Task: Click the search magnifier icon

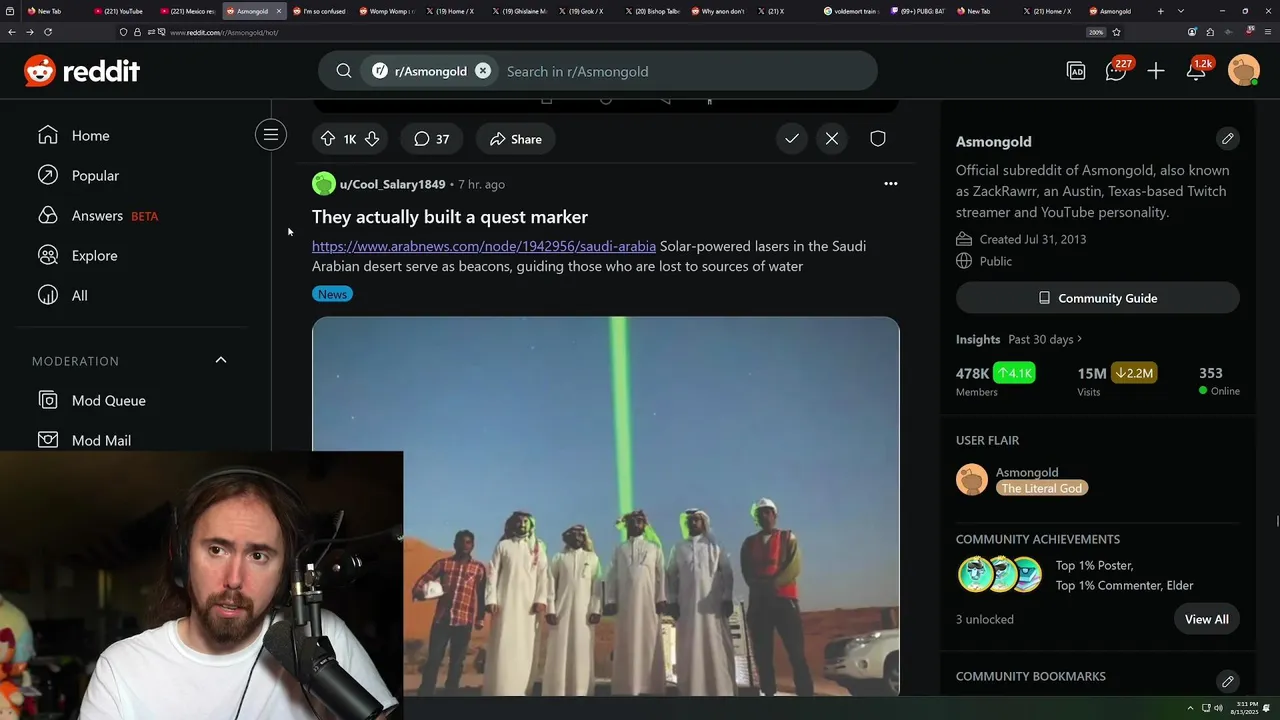Action: (x=344, y=71)
